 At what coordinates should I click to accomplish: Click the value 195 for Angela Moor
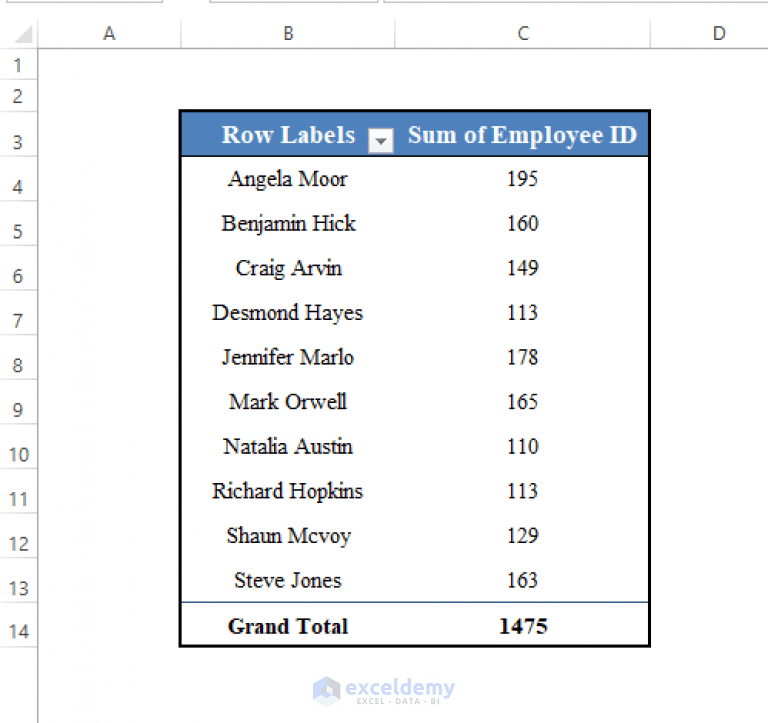pyautogui.click(x=522, y=179)
